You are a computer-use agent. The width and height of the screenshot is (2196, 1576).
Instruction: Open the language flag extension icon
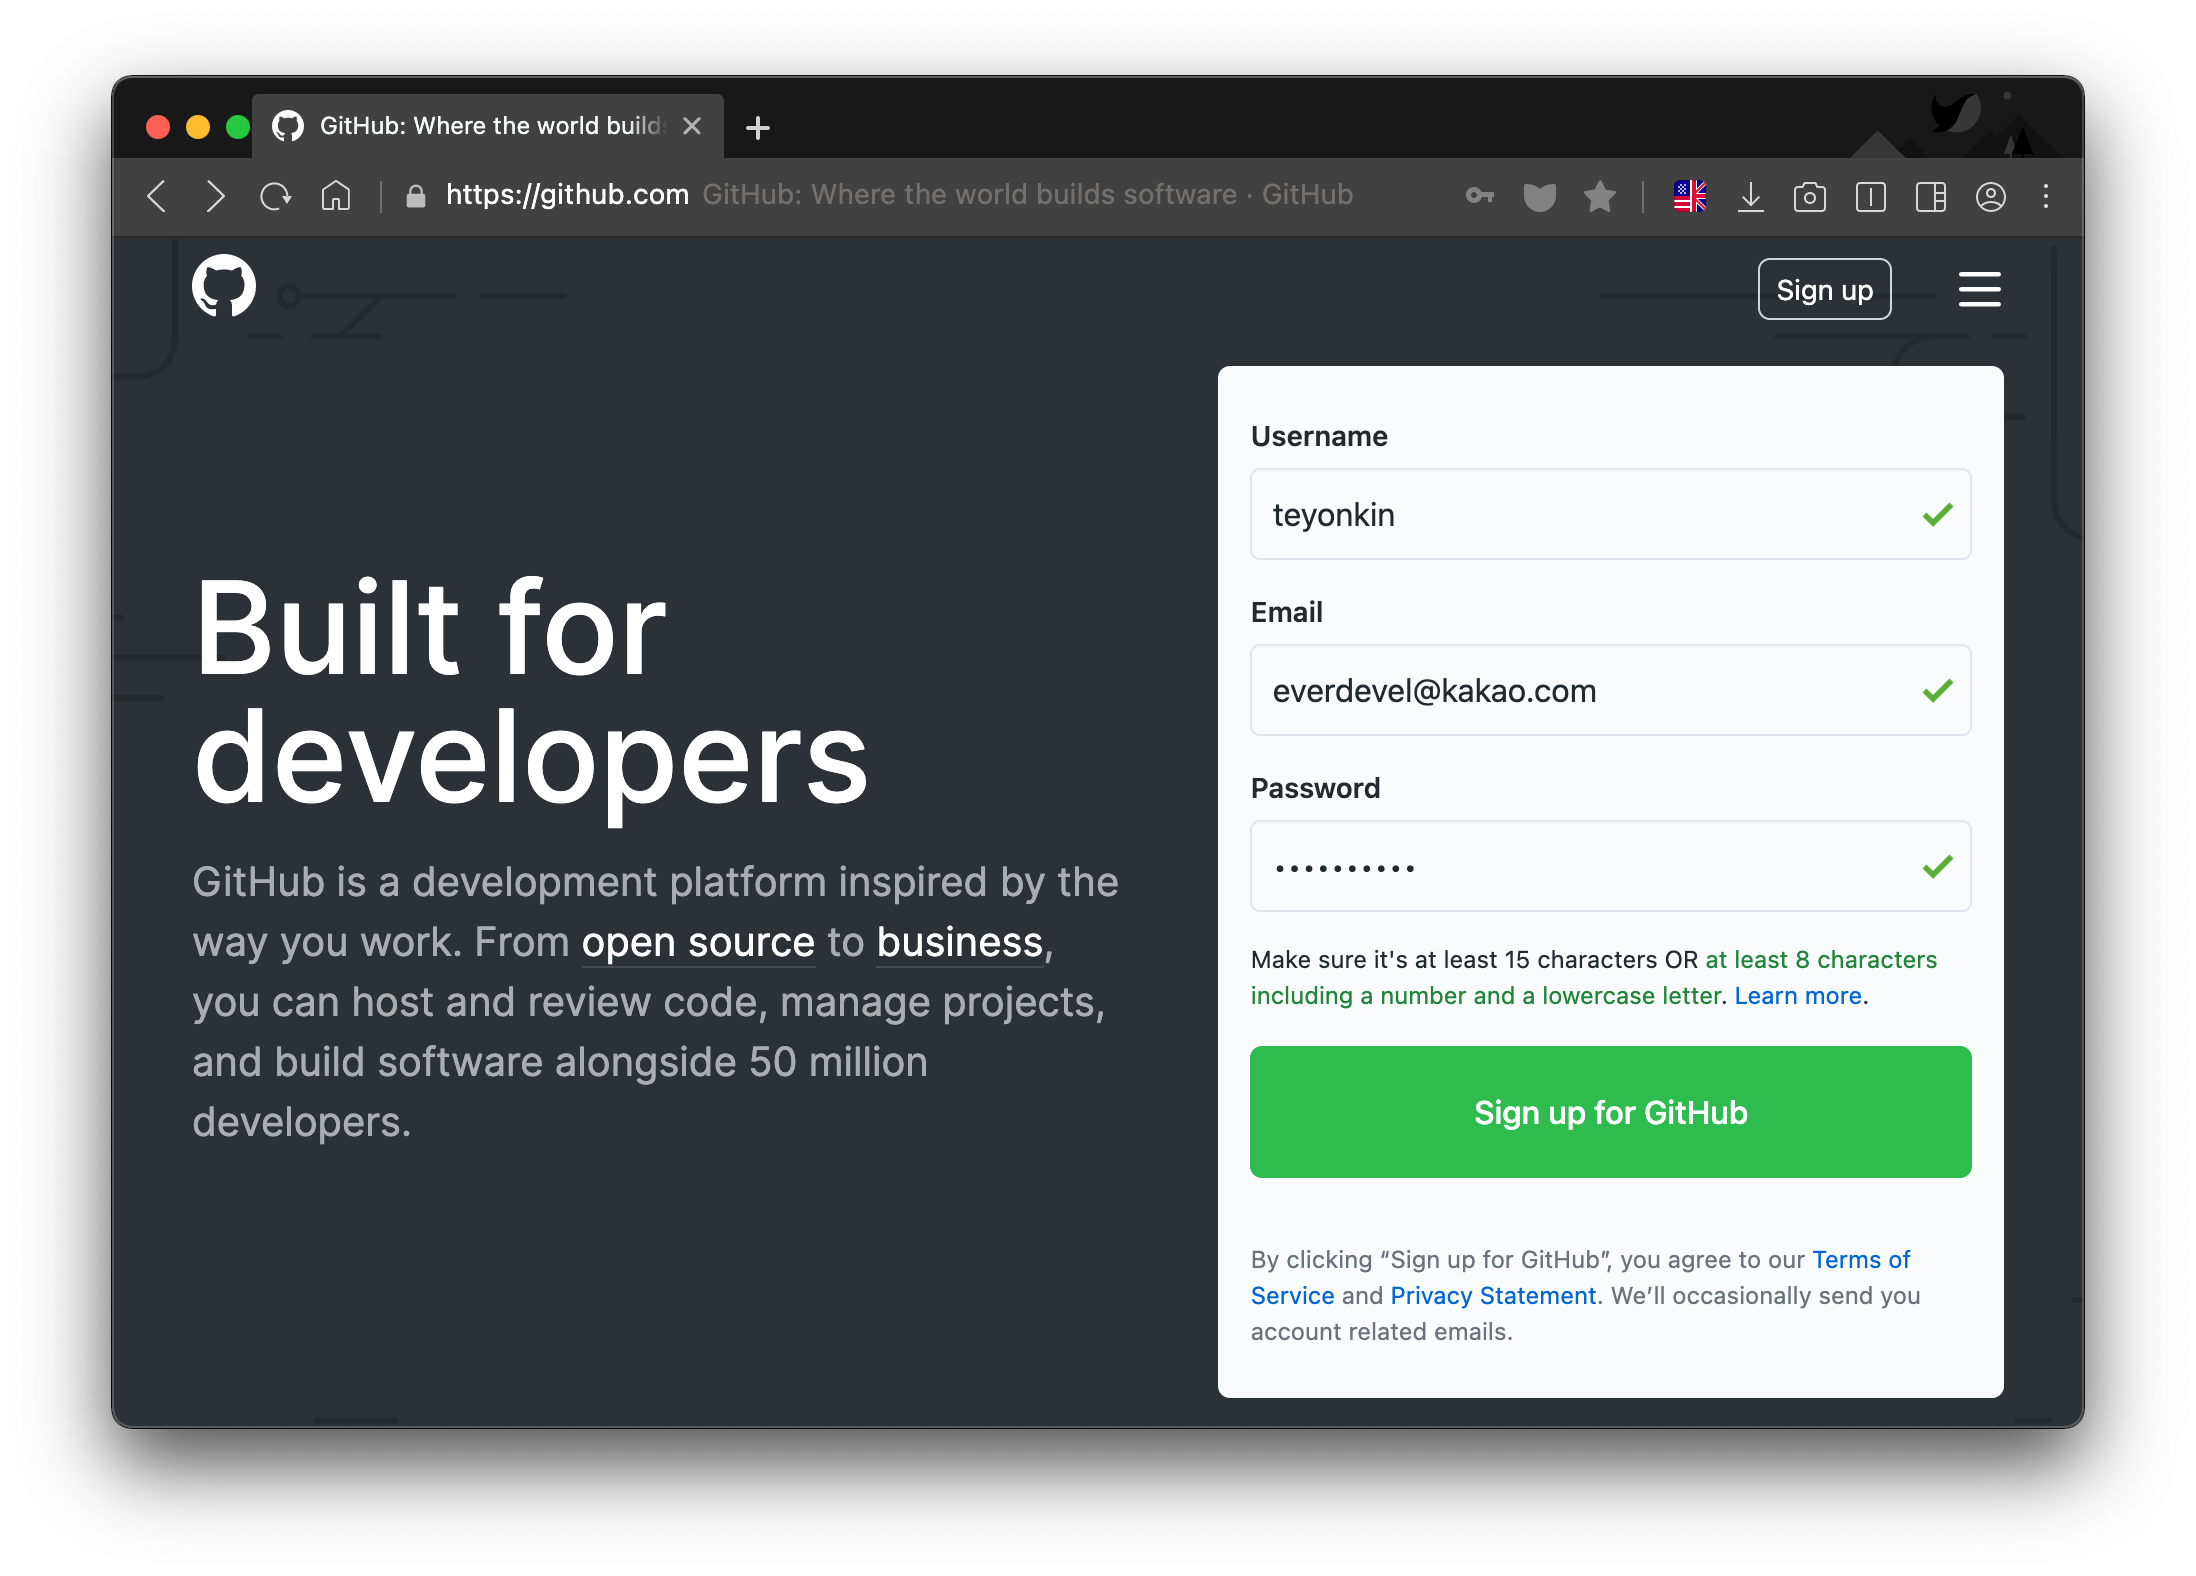(x=1690, y=196)
